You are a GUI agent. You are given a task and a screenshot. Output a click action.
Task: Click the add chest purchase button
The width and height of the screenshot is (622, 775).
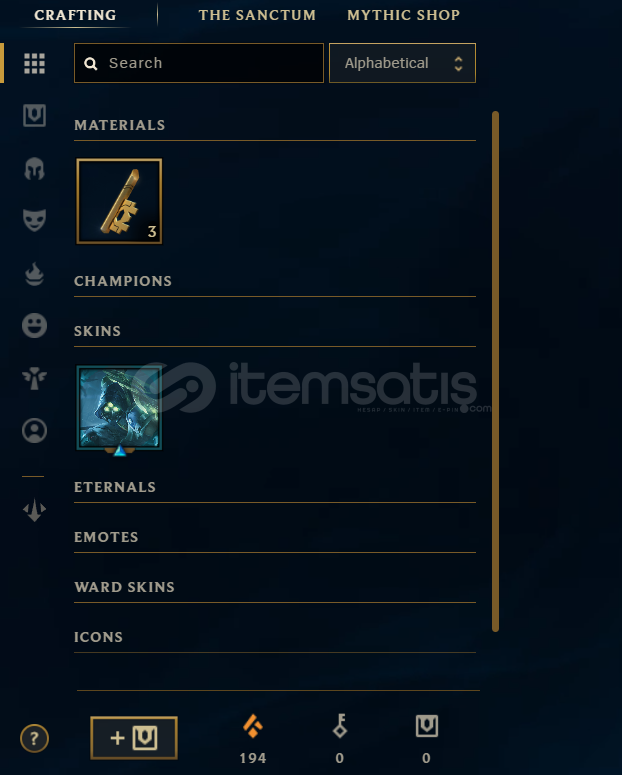134,738
